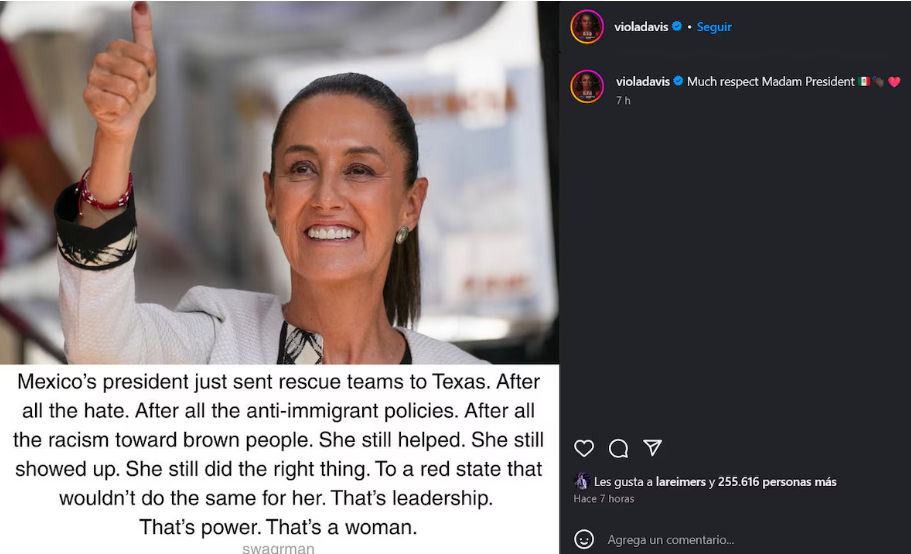View the 255.616 personas más likes list
The image size is (911, 554).
click(x=777, y=481)
